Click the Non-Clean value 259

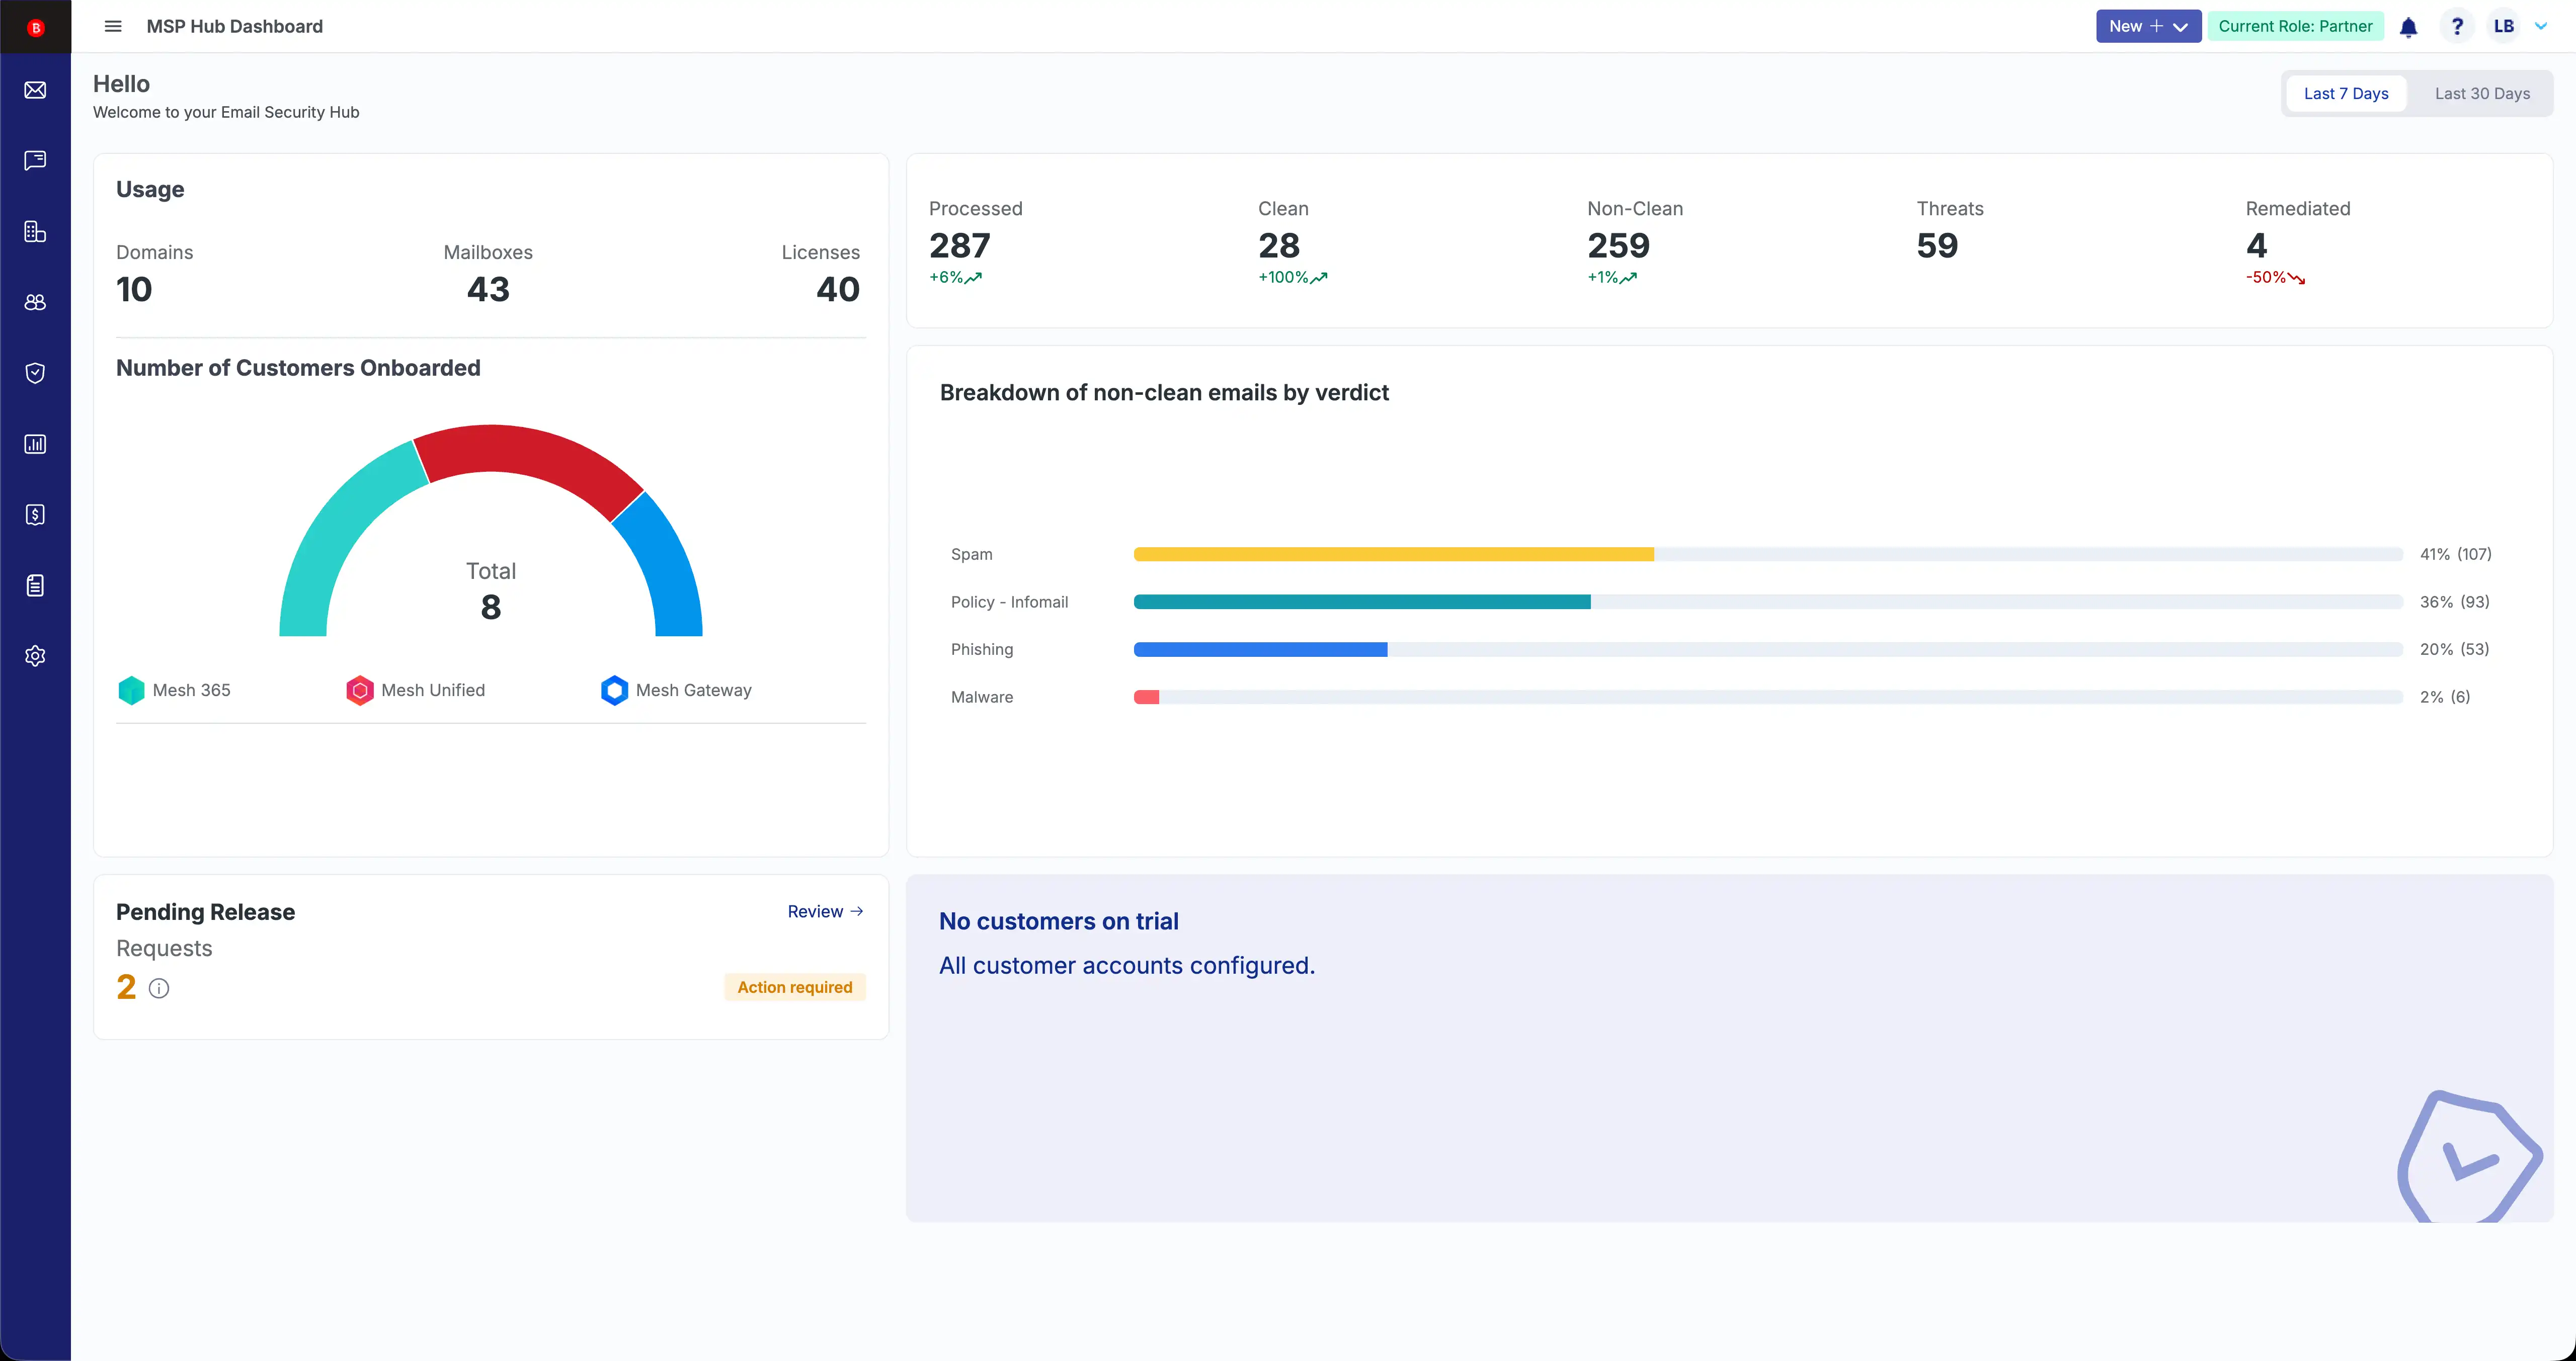[x=1618, y=245]
